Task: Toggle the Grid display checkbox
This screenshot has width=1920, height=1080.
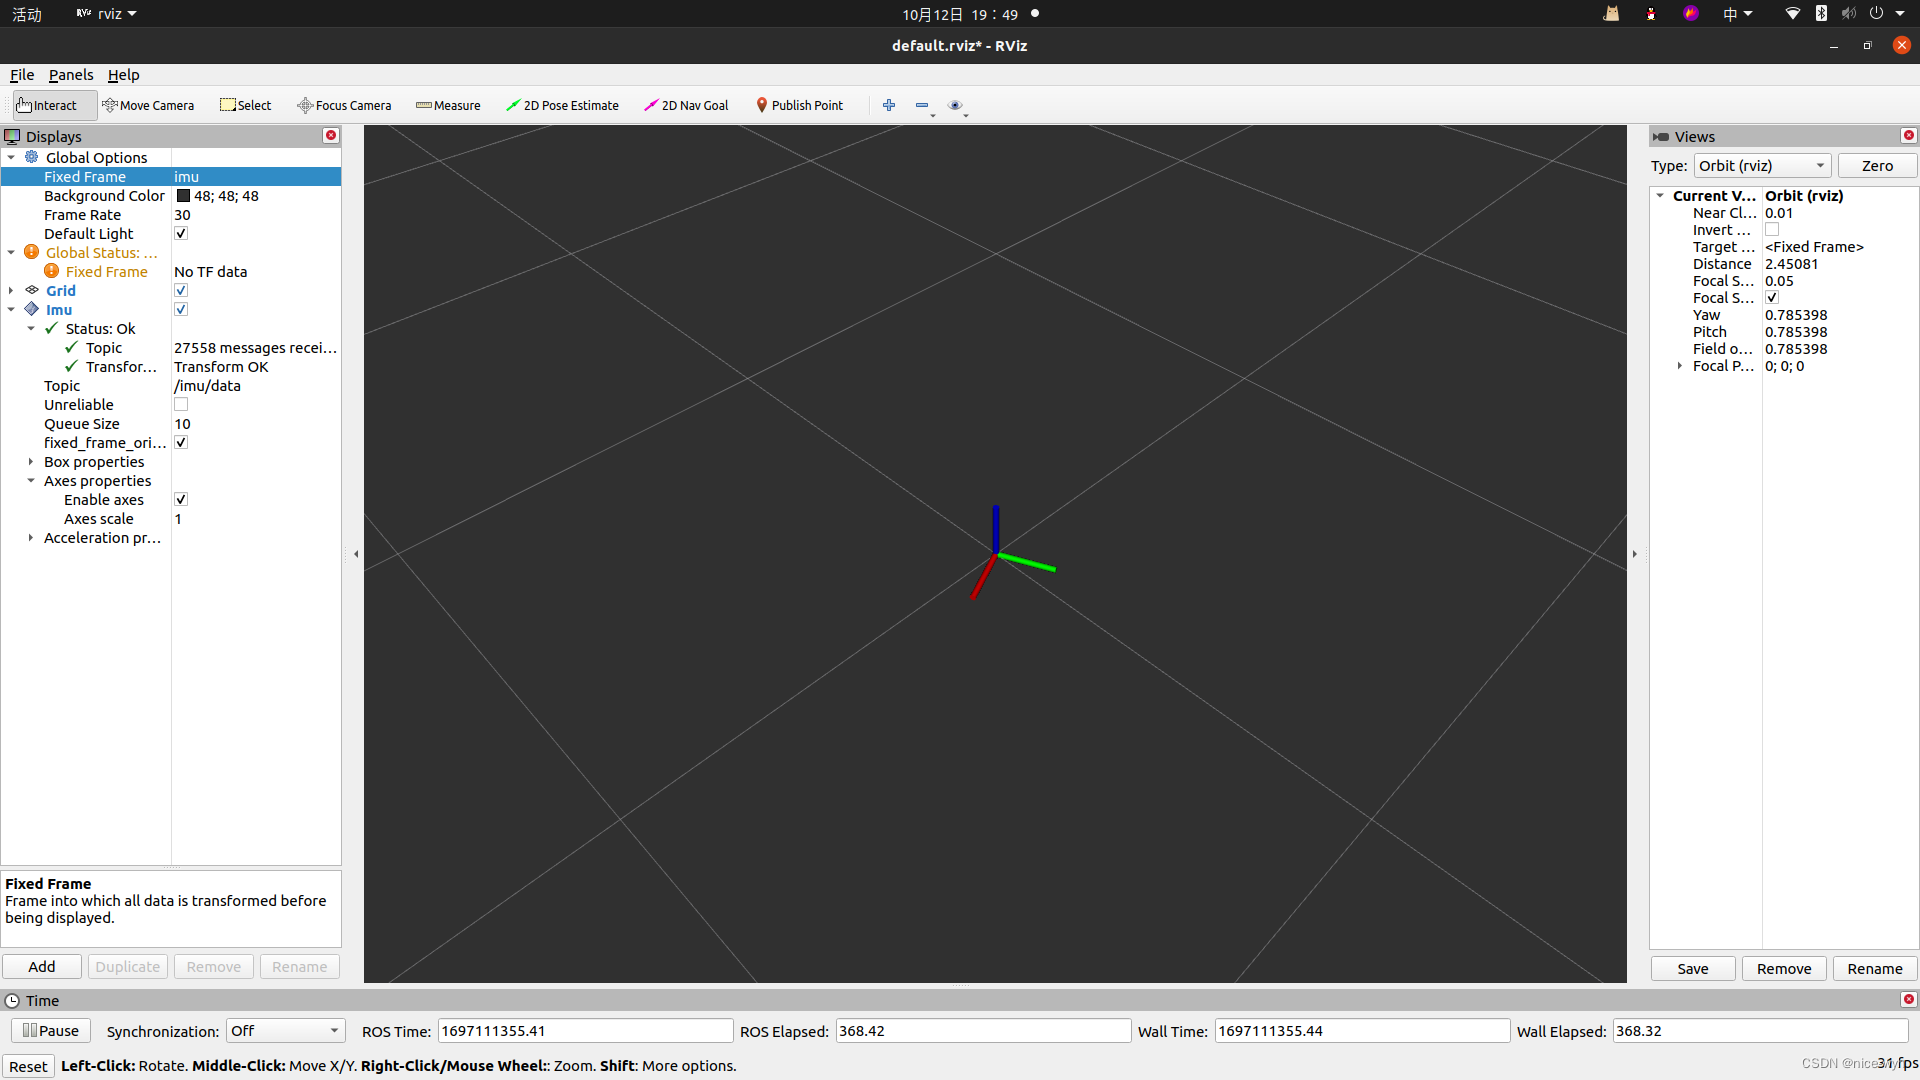Action: point(181,290)
